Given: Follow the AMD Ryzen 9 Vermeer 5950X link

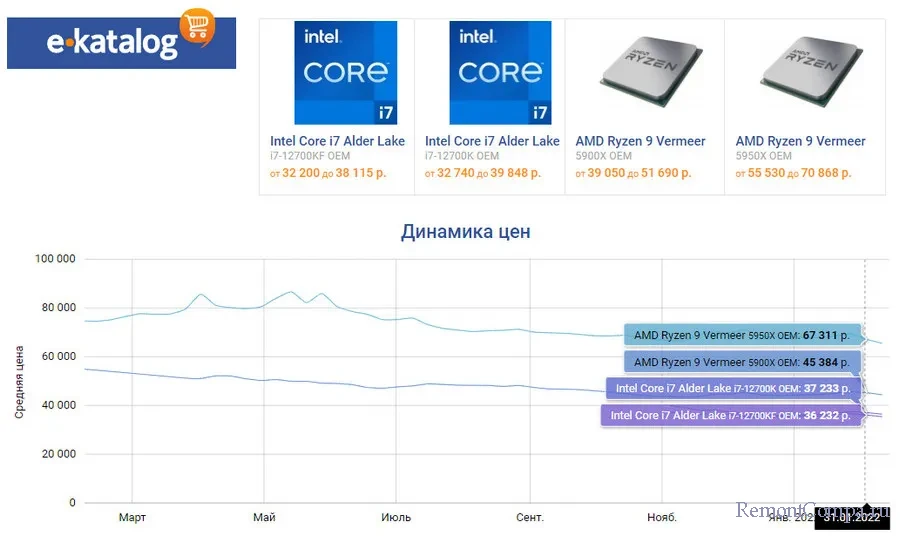Looking at the screenshot, I should (800, 141).
